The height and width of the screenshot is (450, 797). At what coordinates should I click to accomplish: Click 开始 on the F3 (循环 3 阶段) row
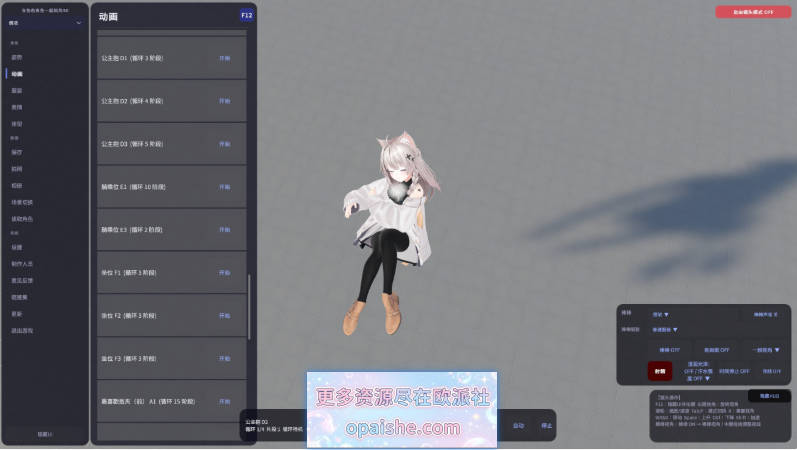tap(225, 359)
